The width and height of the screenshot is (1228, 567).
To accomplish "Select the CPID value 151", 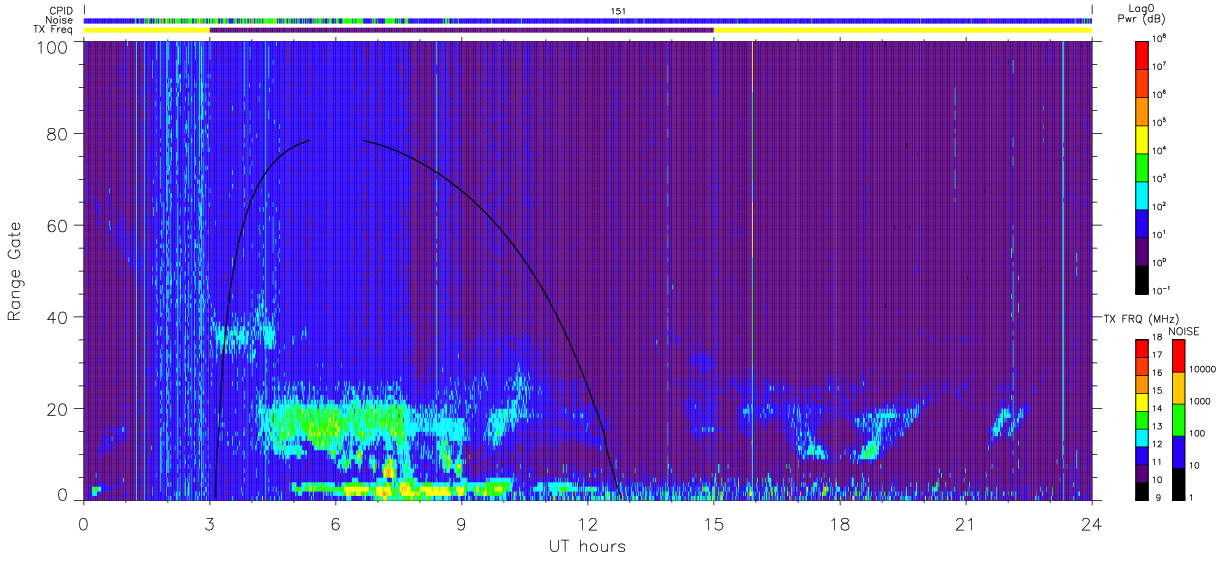I will pos(618,11).
